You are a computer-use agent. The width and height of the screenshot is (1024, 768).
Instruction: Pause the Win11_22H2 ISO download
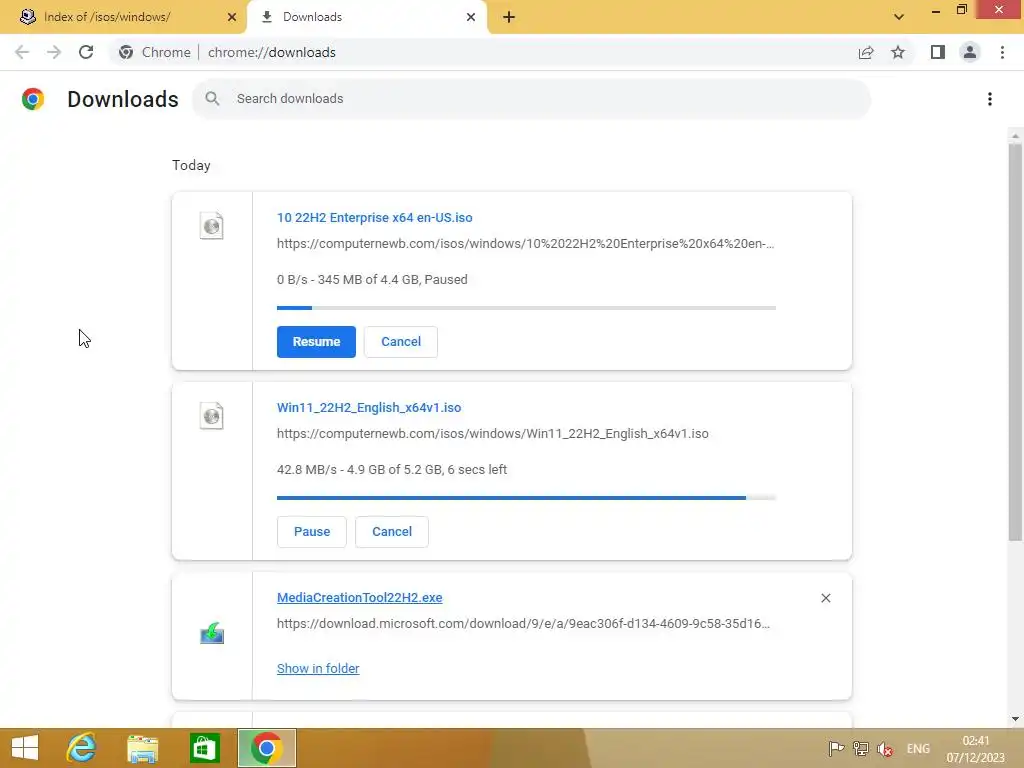(x=312, y=532)
